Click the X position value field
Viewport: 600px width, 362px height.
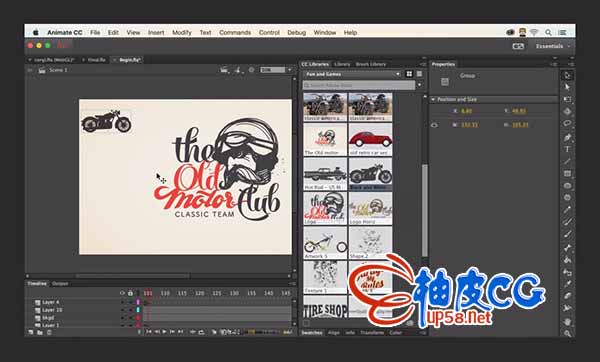click(x=466, y=111)
